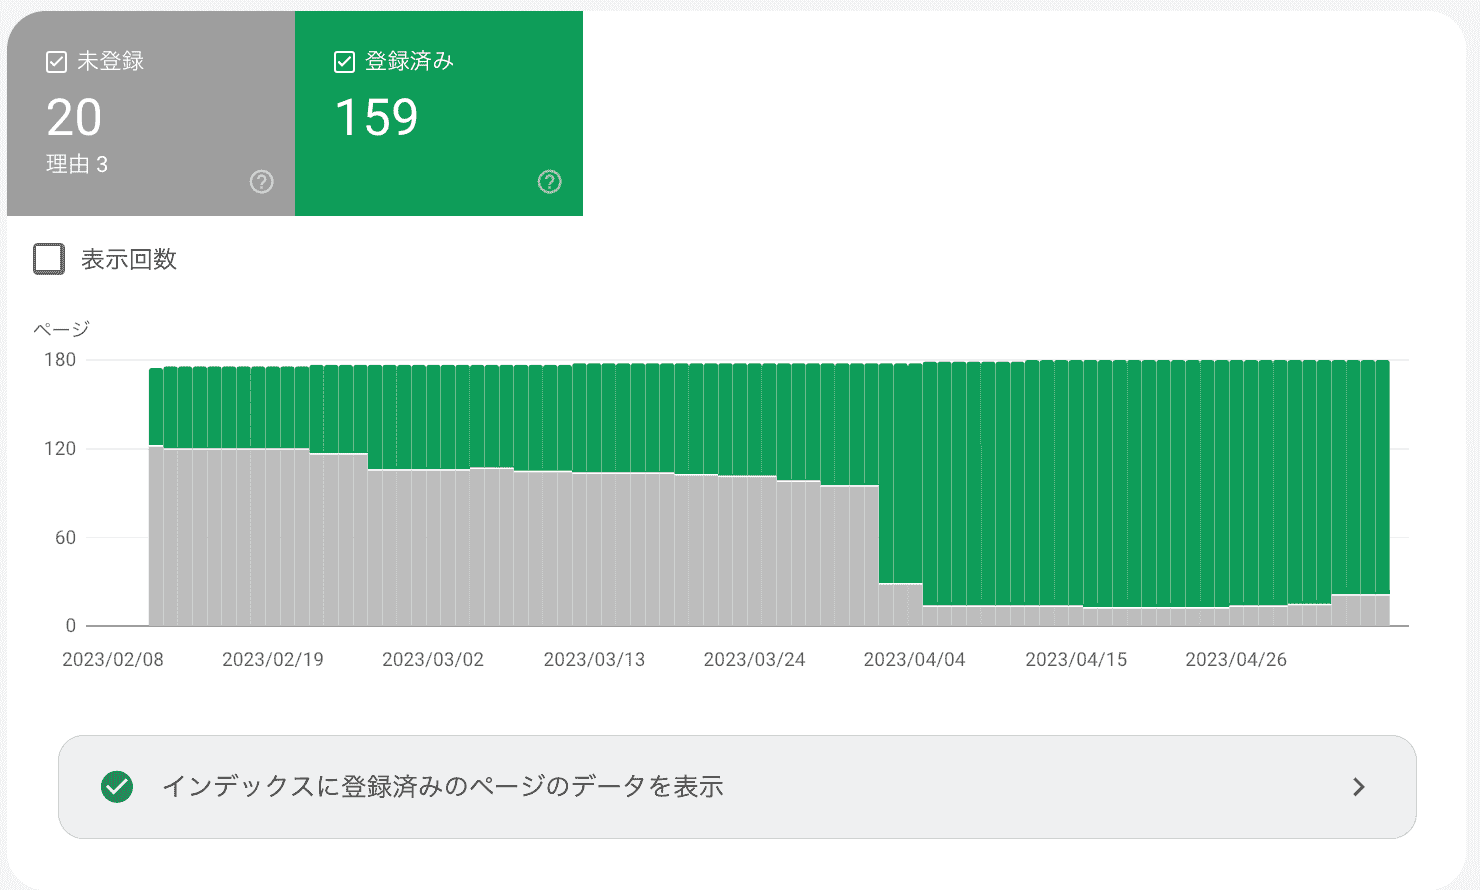The height and width of the screenshot is (890, 1480).
Task: Open インデックスに登録済みのページのデータを表示 link
Action: pyautogui.click(x=442, y=787)
